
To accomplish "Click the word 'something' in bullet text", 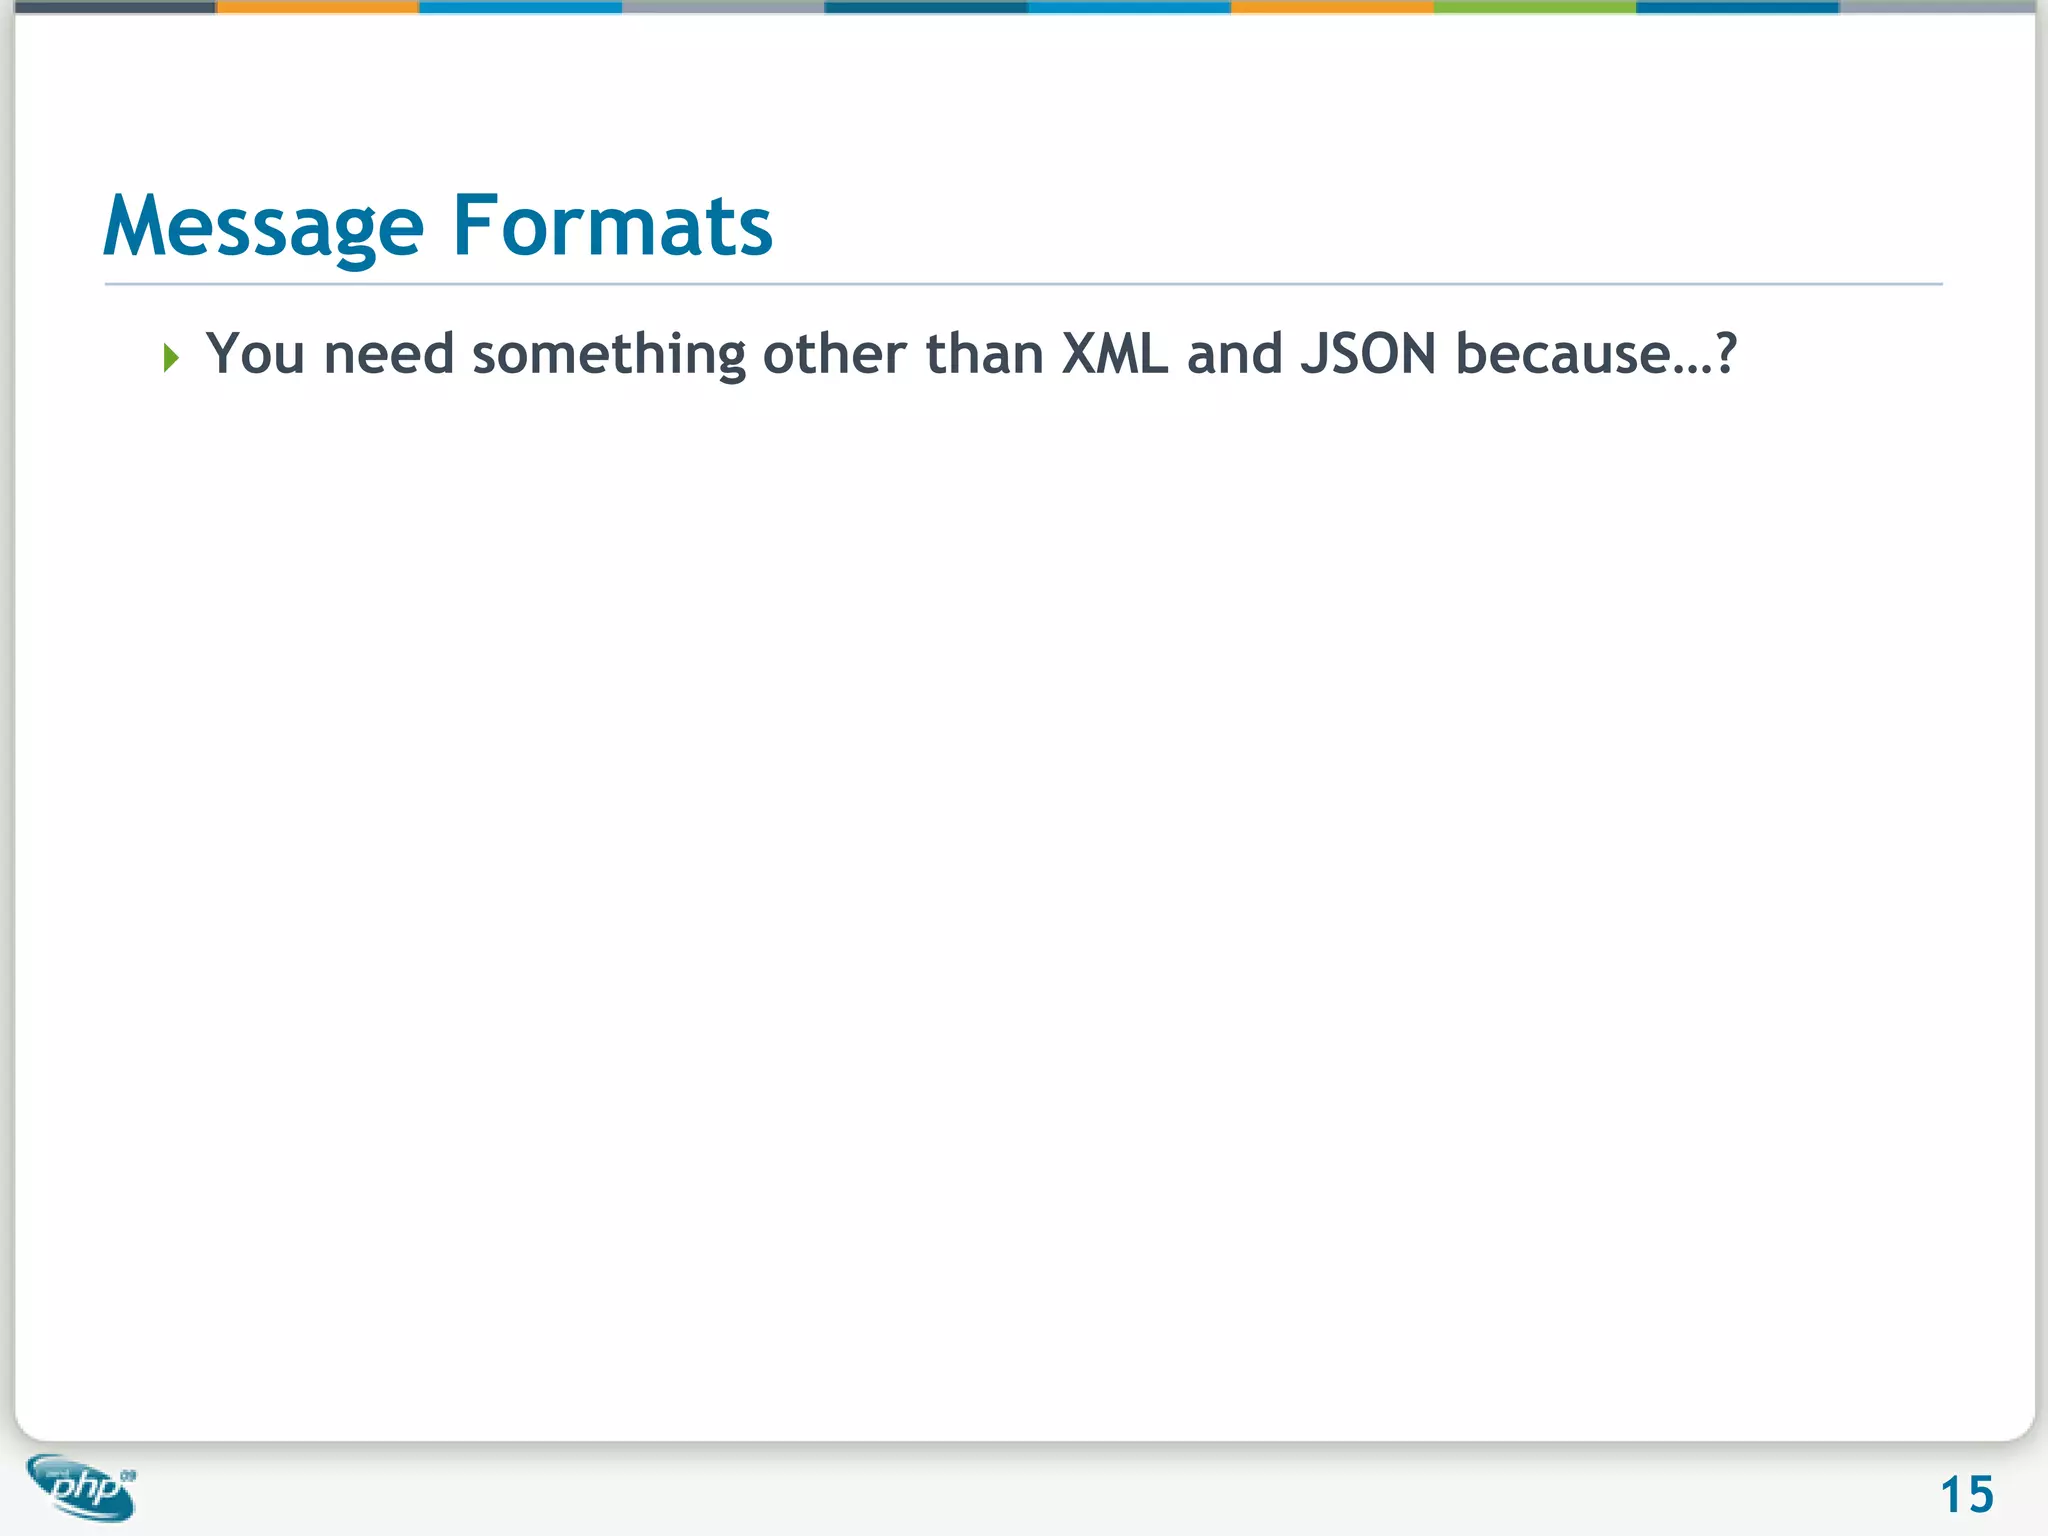I will tap(608, 356).
